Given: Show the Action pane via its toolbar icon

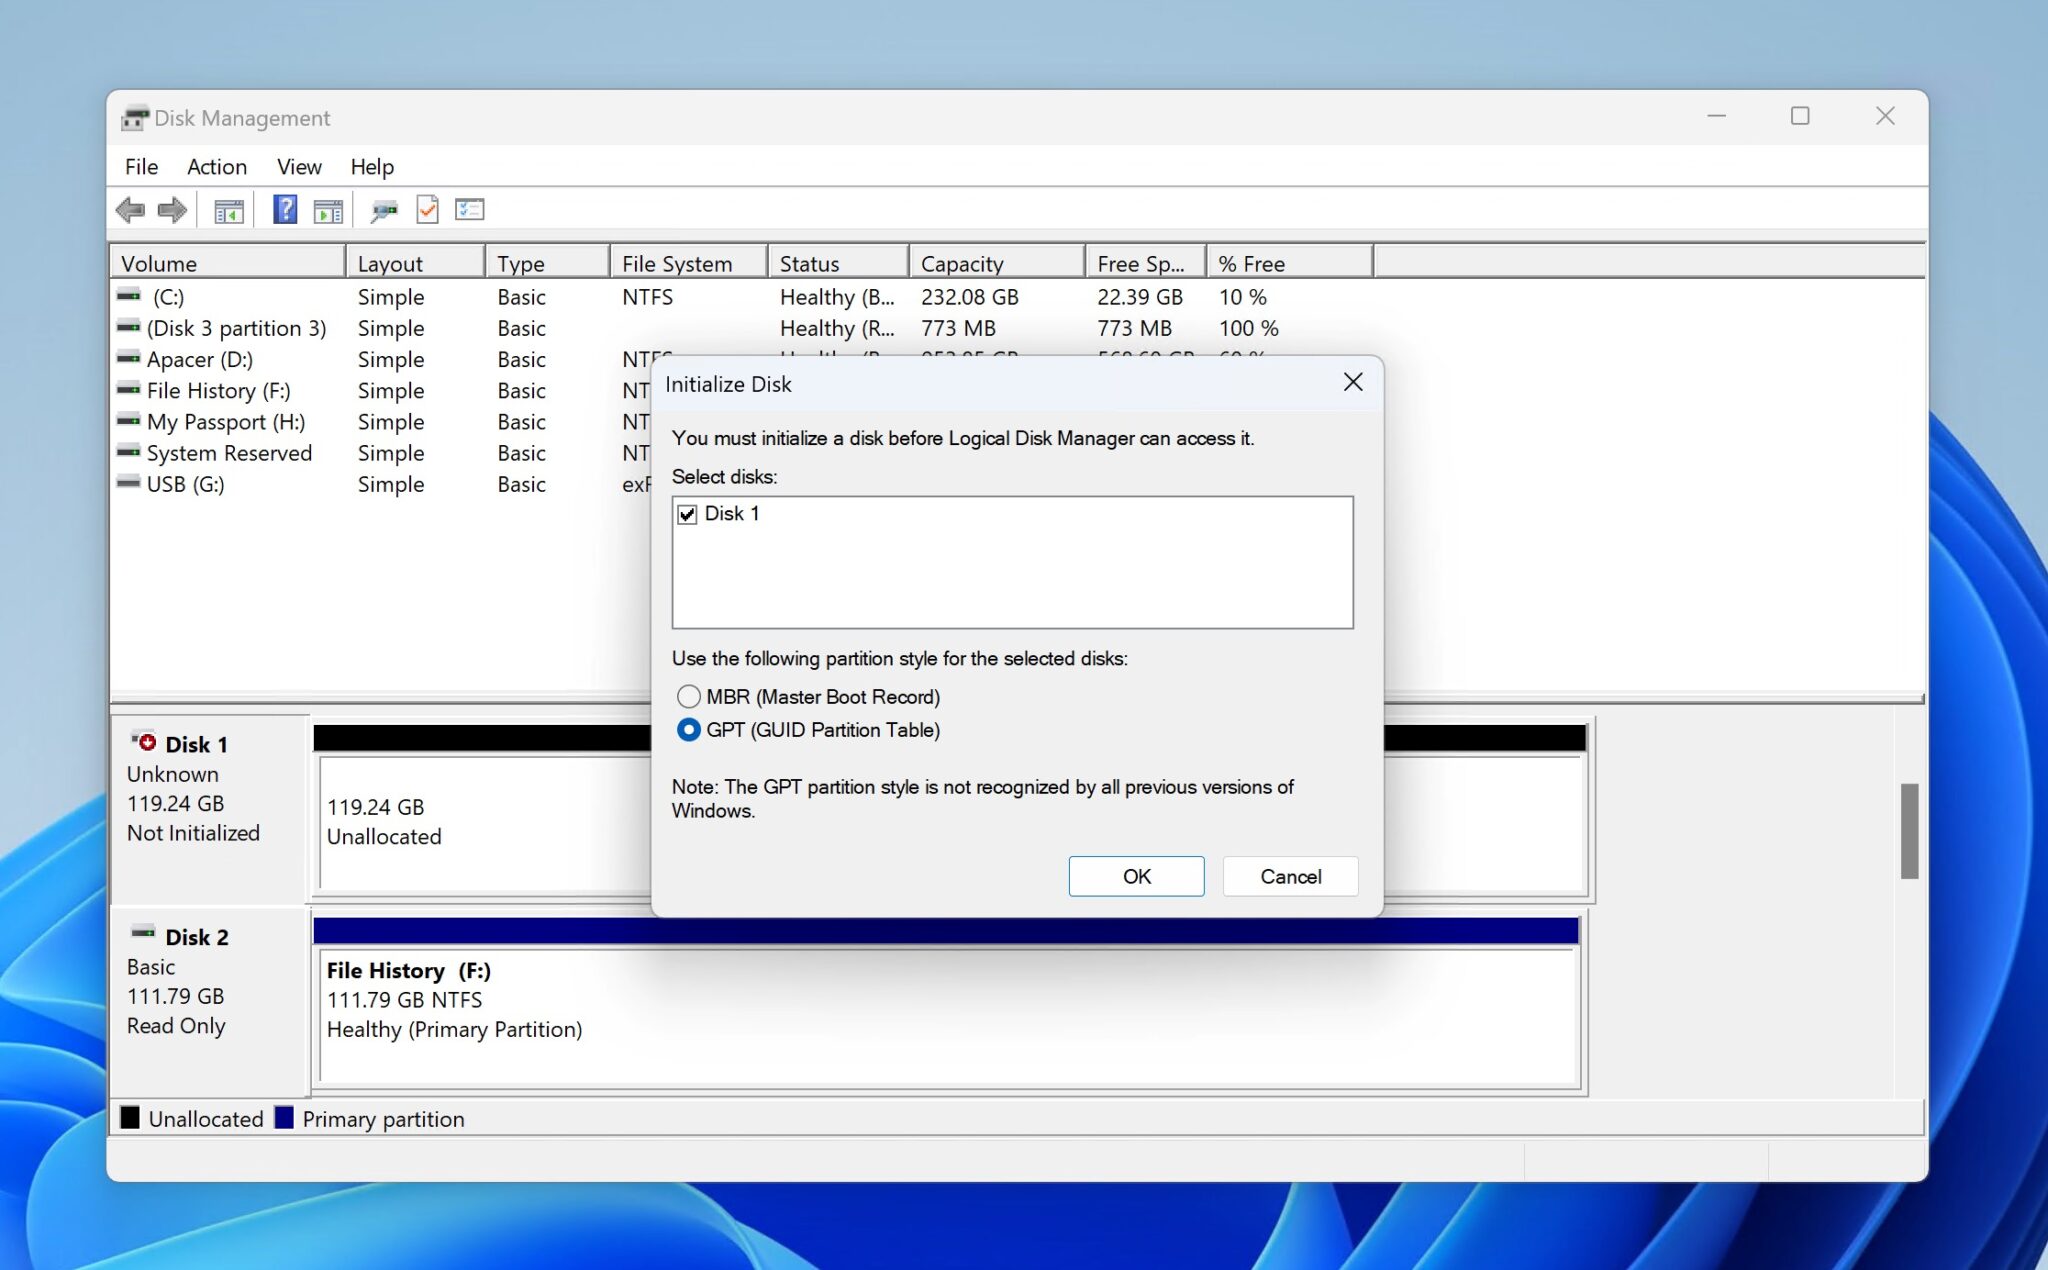Looking at the screenshot, I should tap(330, 209).
